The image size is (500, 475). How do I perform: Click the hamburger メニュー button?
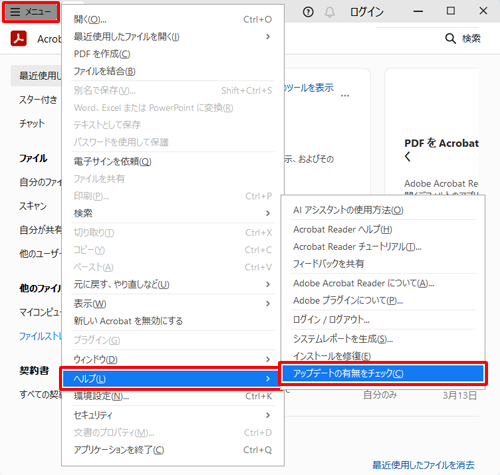coord(31,12)
